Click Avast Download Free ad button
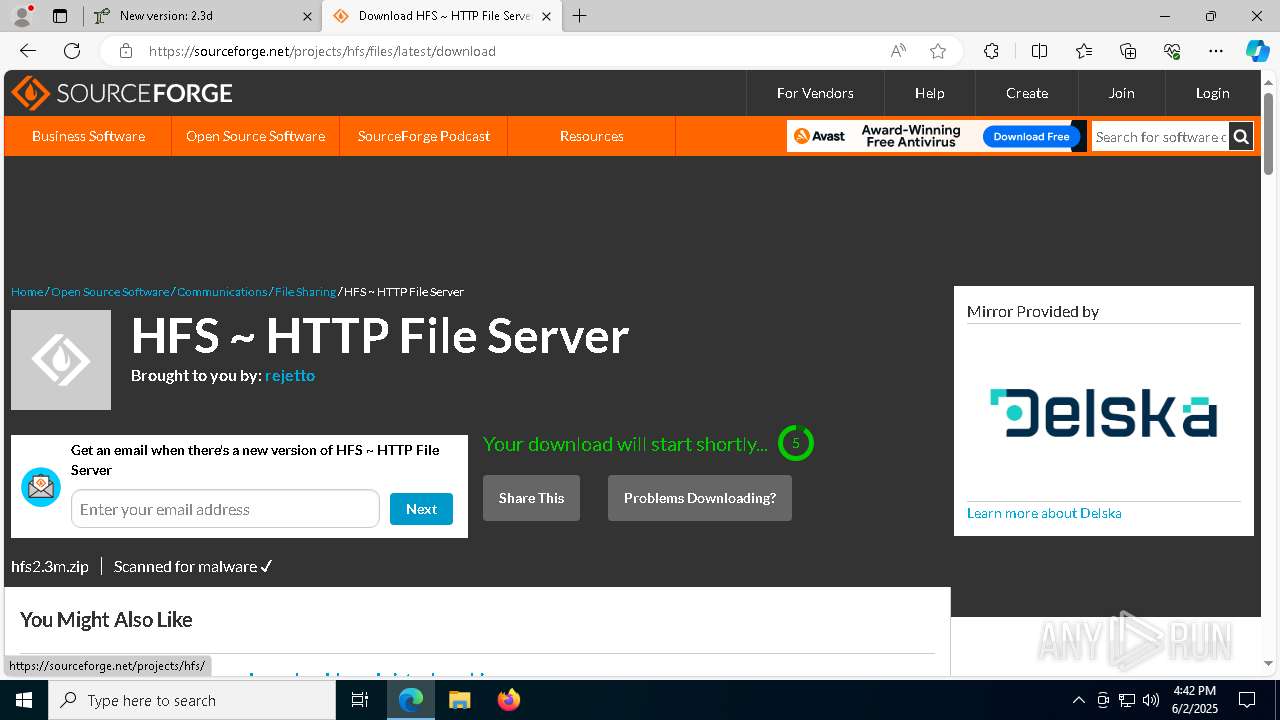This screenshot has width=1280, height=720. click(x=1031, y=136)
